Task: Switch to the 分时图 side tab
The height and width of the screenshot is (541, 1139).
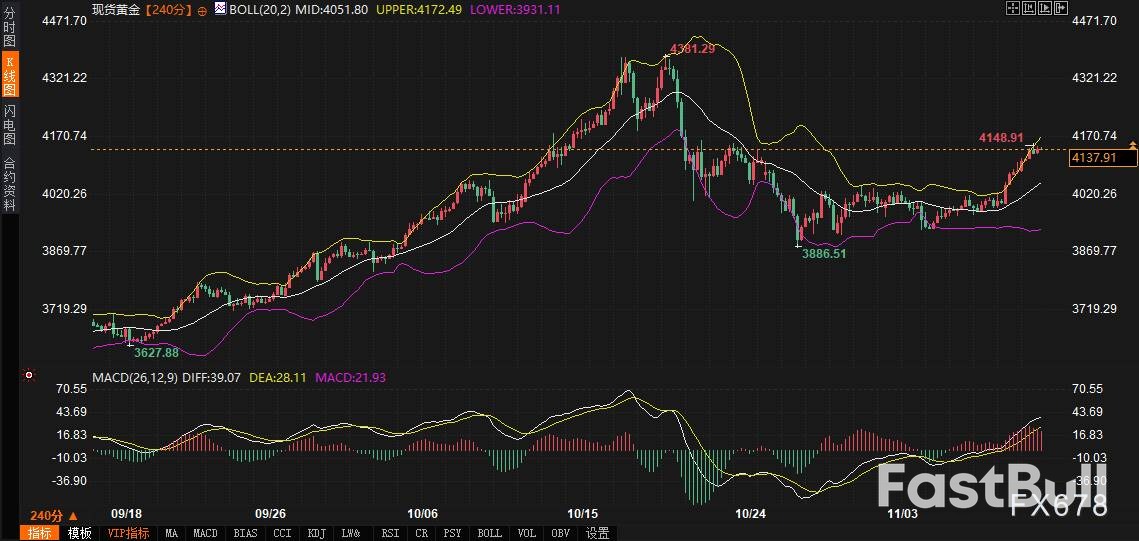Action: click(x=9, y=28)
